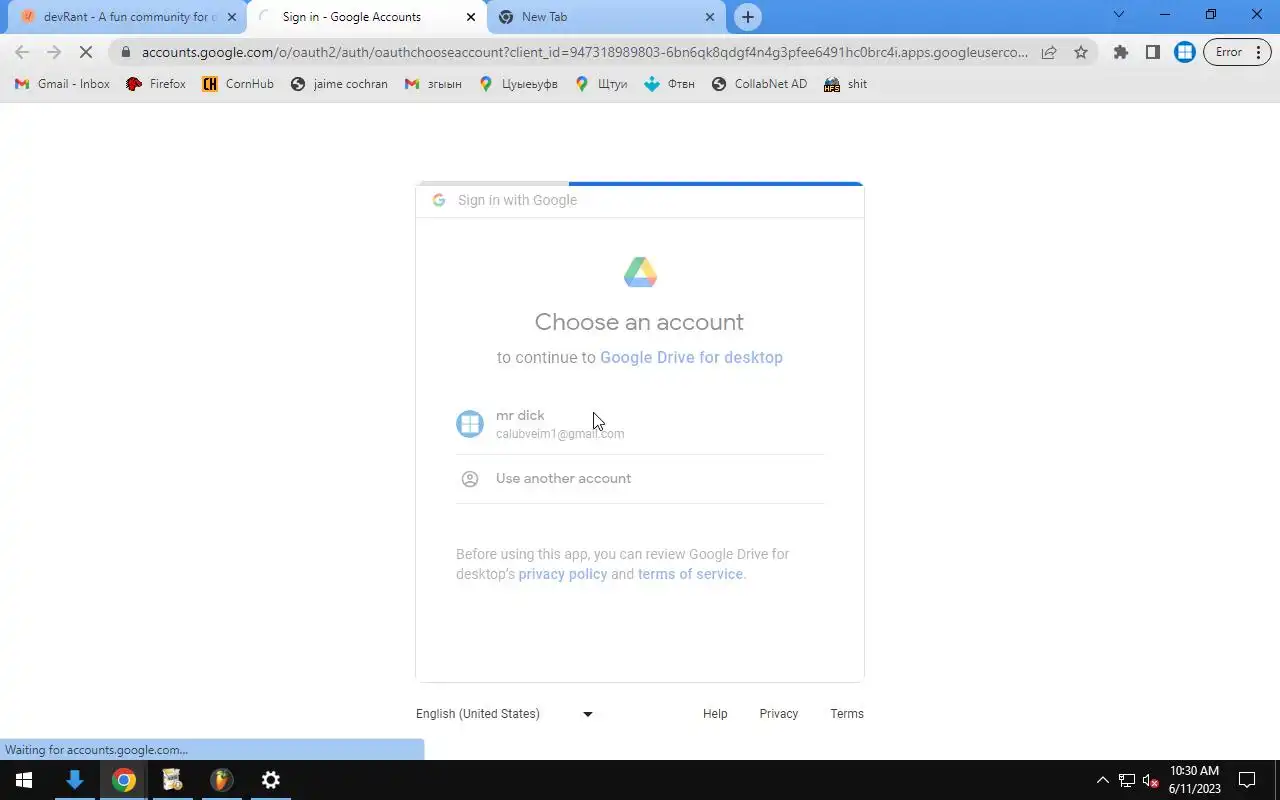Open Gmail - Inbox bookmark
Image resolution: width=1280 pixels, height=800 pixels.
[62, 84]
